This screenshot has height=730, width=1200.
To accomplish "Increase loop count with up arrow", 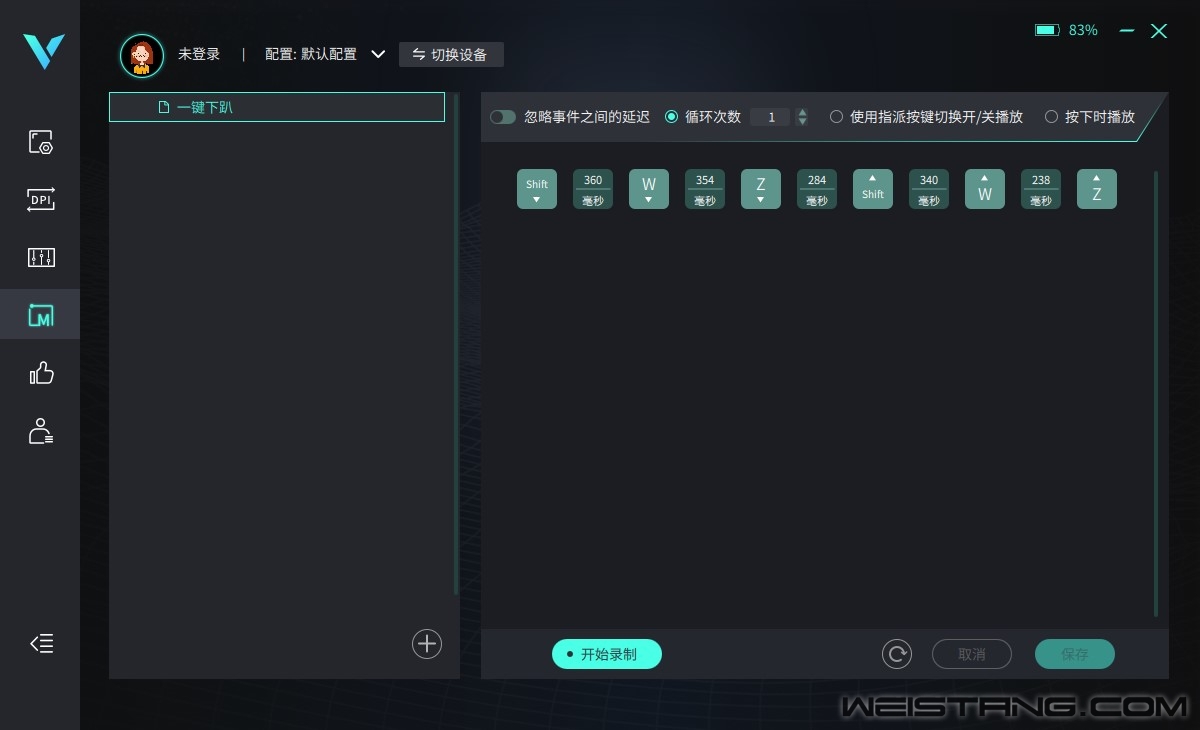I will (802, 112).
